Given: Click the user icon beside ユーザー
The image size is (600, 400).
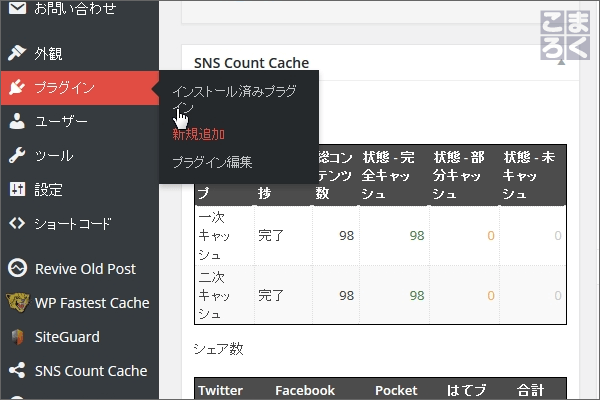Looking at the screenshot, I should 17,121.
